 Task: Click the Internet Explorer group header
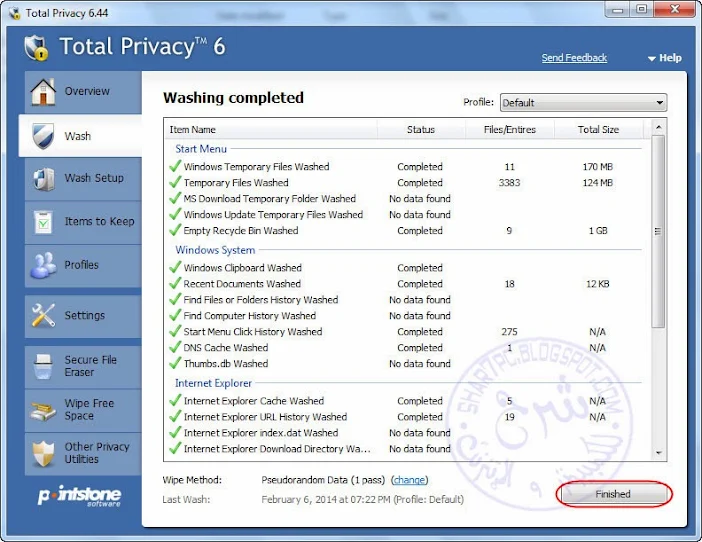[x=213, y=383]
